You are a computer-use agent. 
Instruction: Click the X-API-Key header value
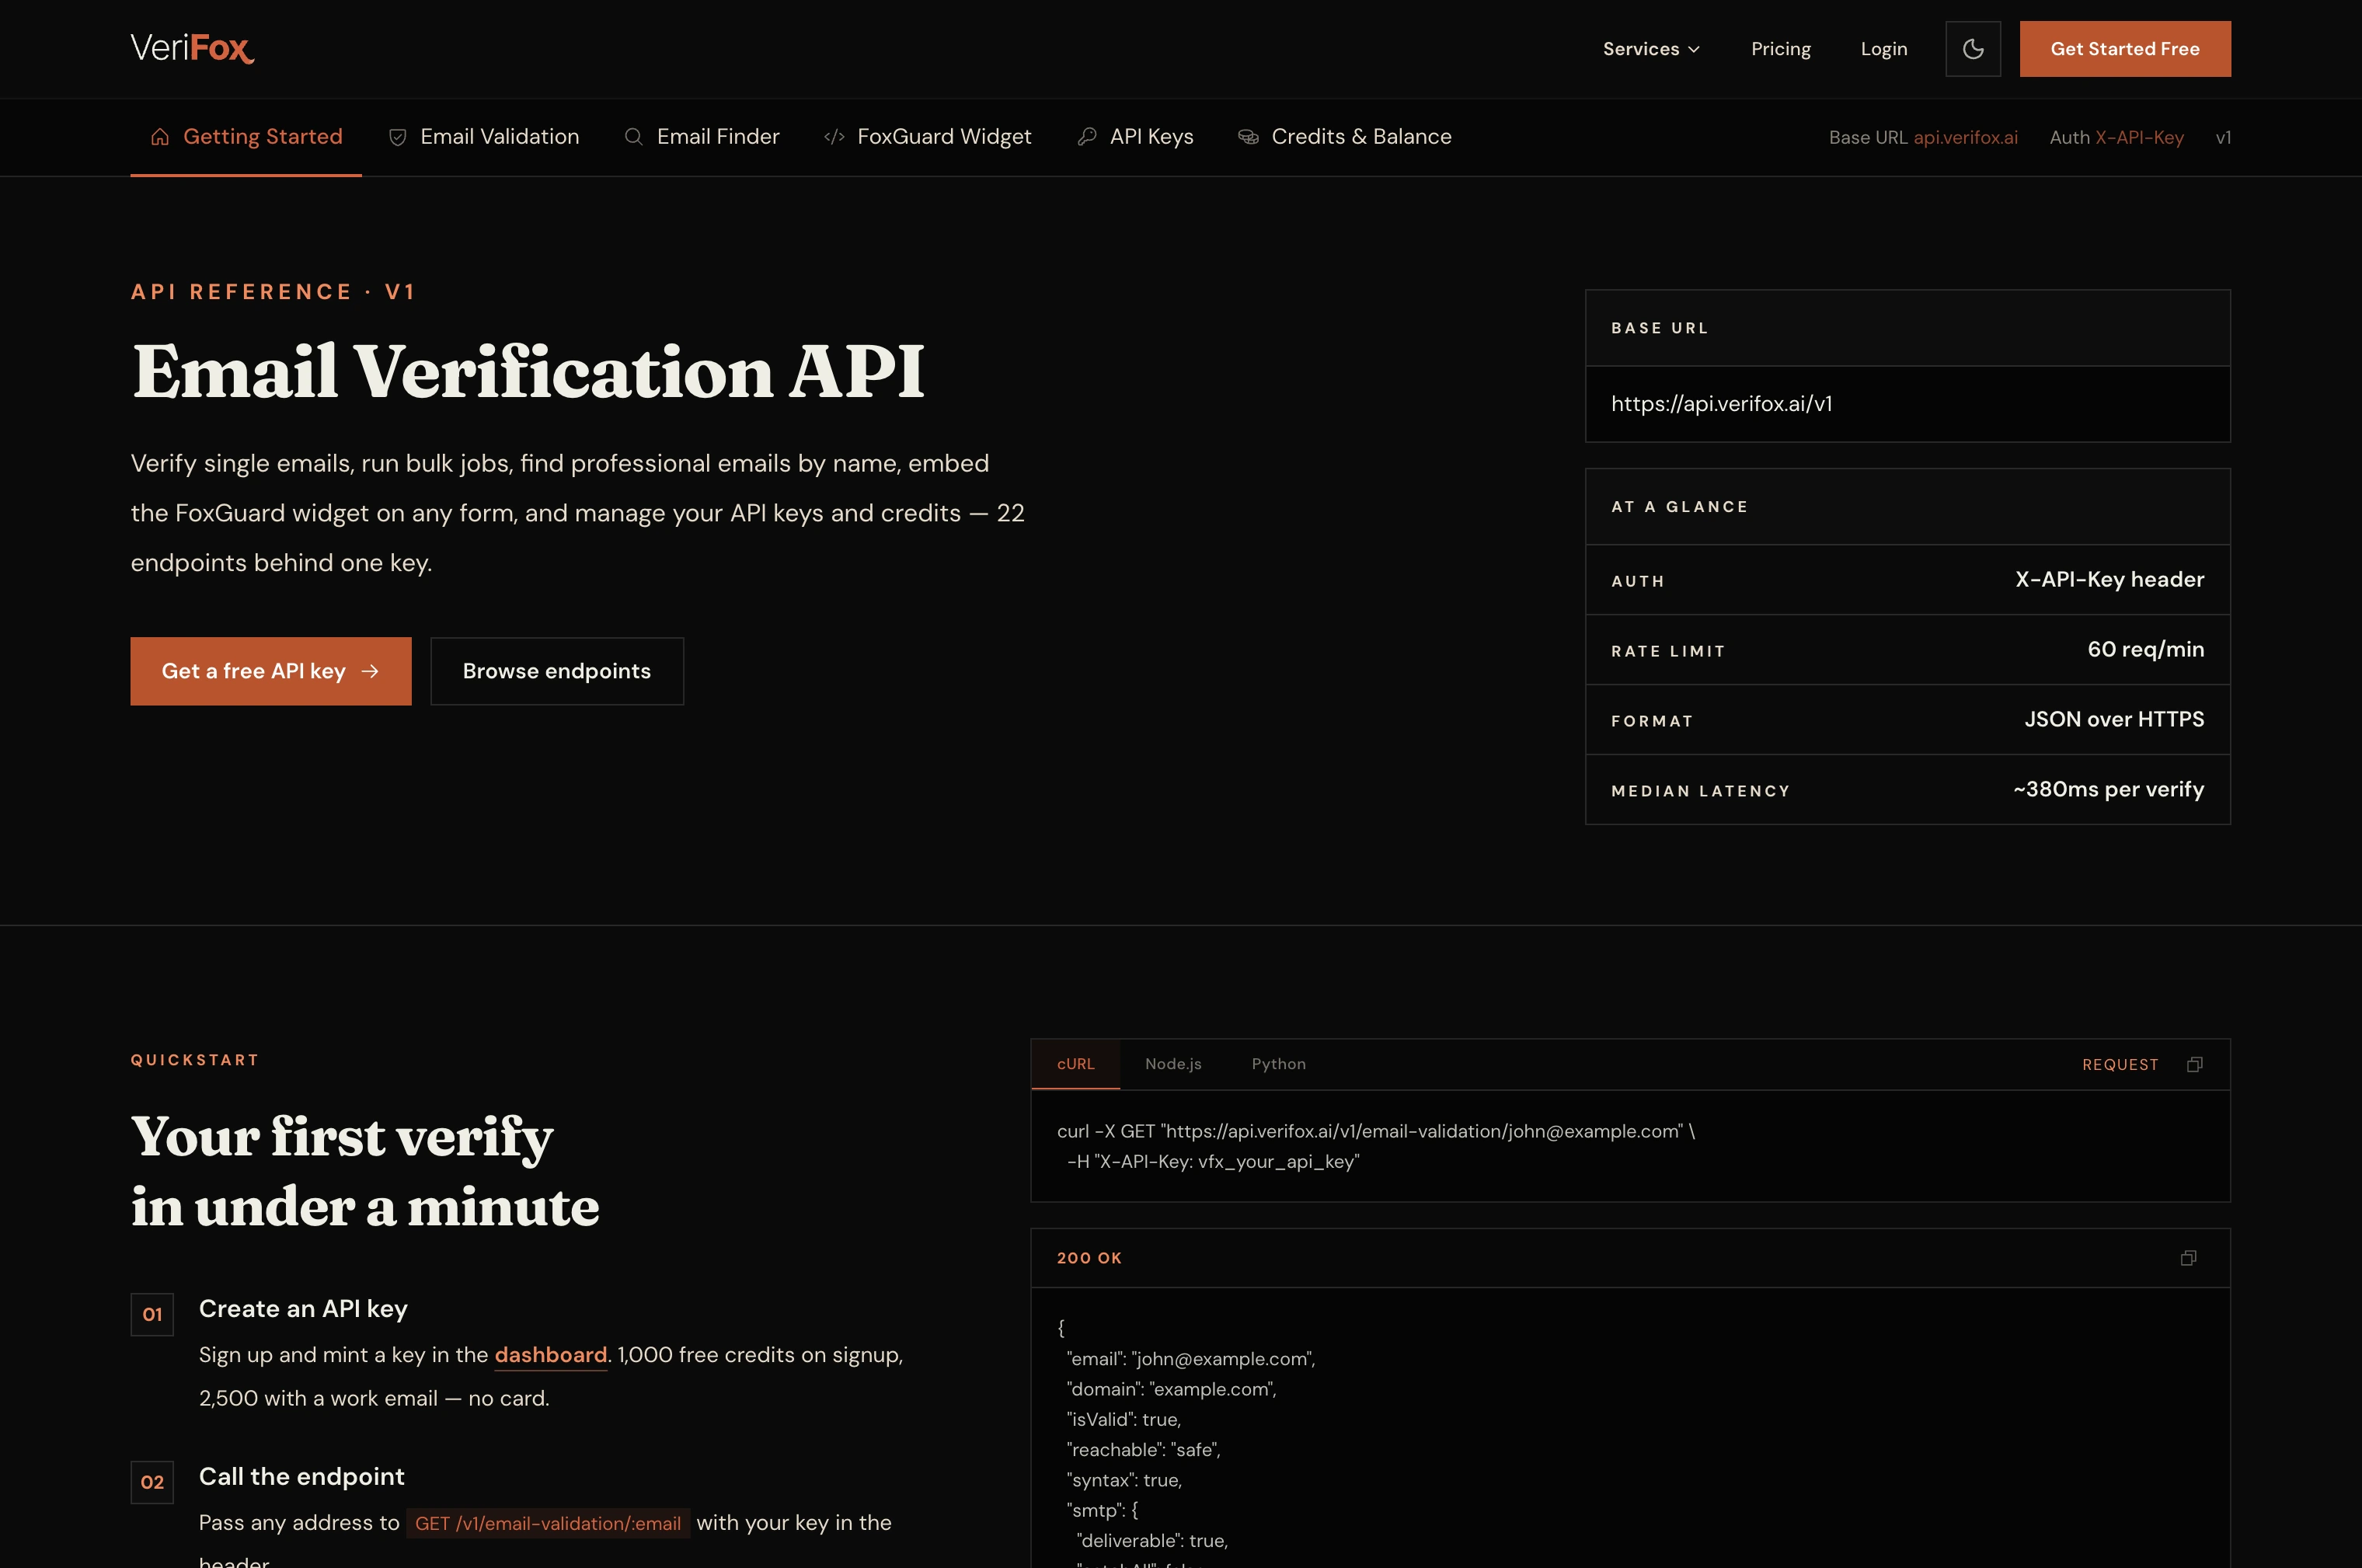[x=2109, y=580]
